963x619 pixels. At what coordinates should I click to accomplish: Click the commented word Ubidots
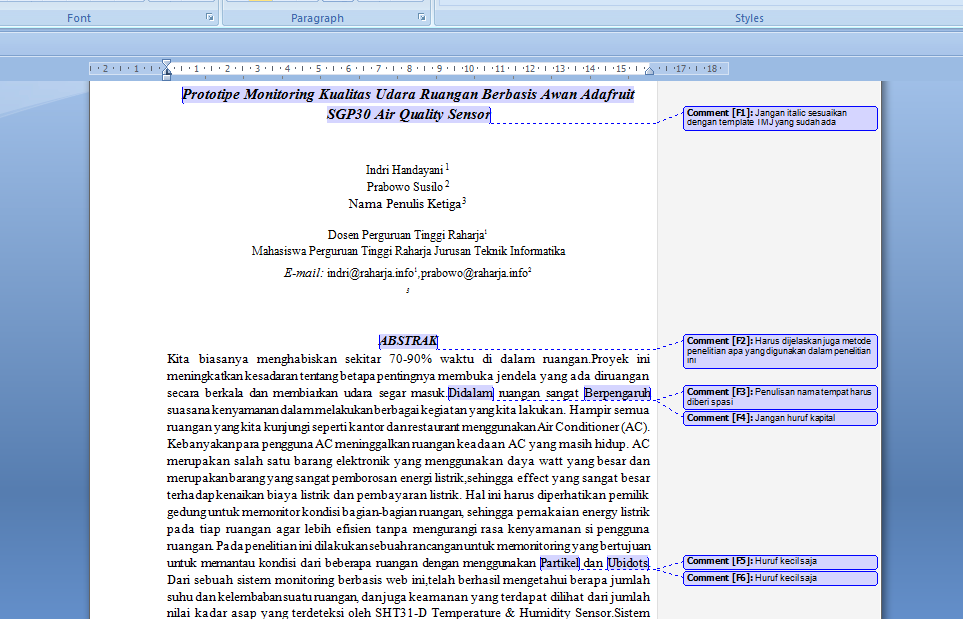[628, 563]
